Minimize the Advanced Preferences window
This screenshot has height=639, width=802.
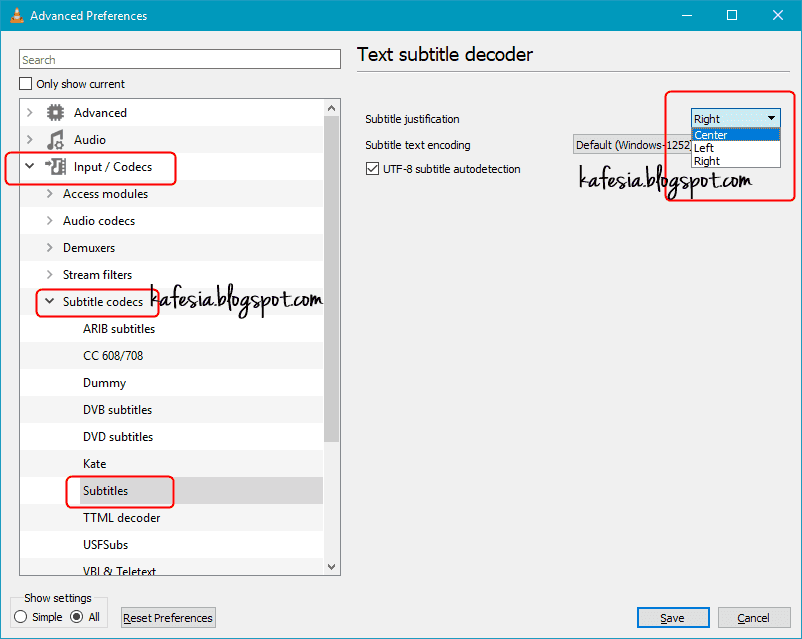click(x=687, y=15)
